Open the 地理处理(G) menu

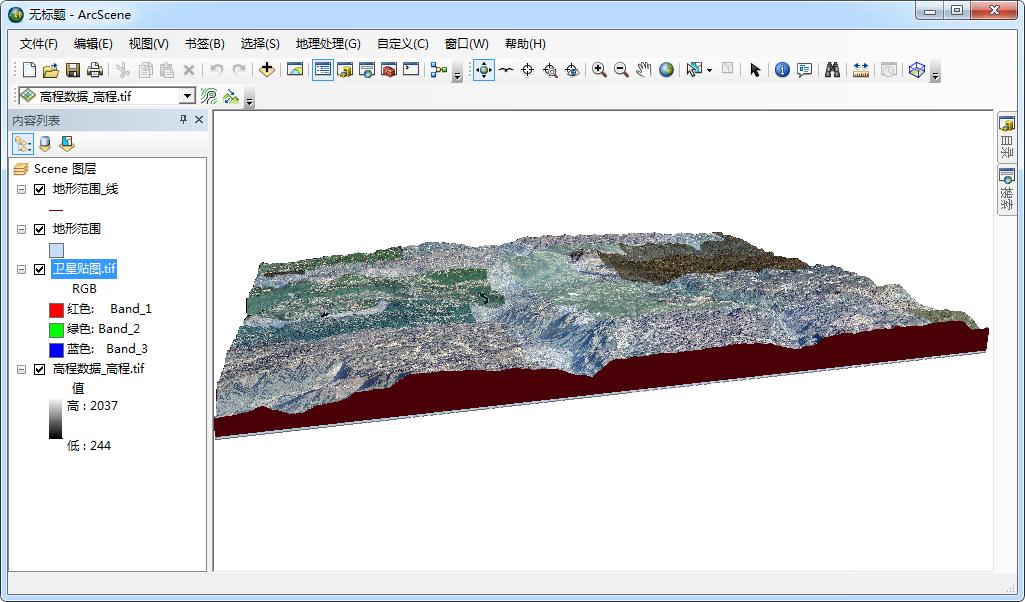click(327, 44)
